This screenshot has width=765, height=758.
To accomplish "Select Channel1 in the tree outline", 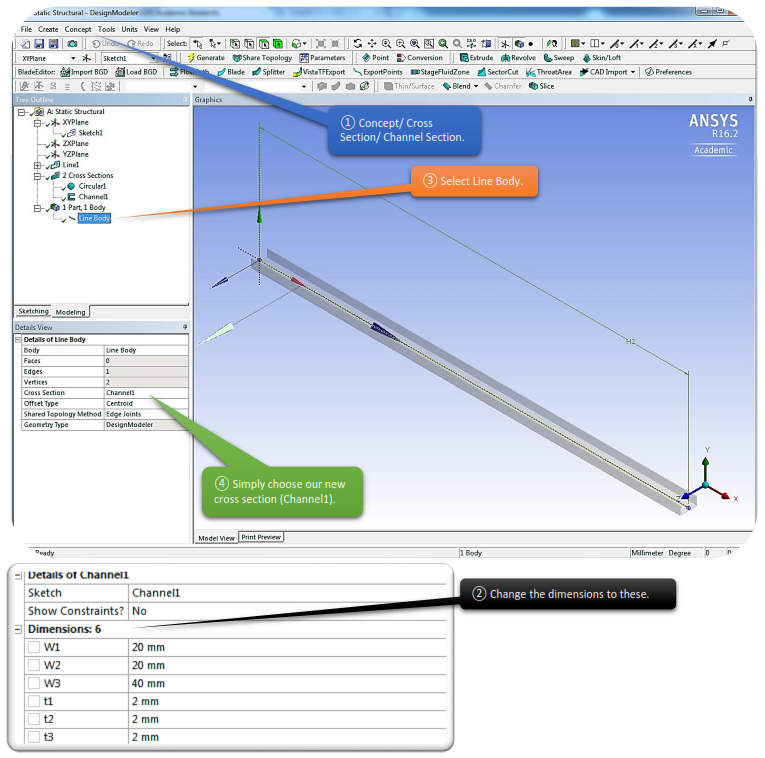I will (x=93, y=197).
